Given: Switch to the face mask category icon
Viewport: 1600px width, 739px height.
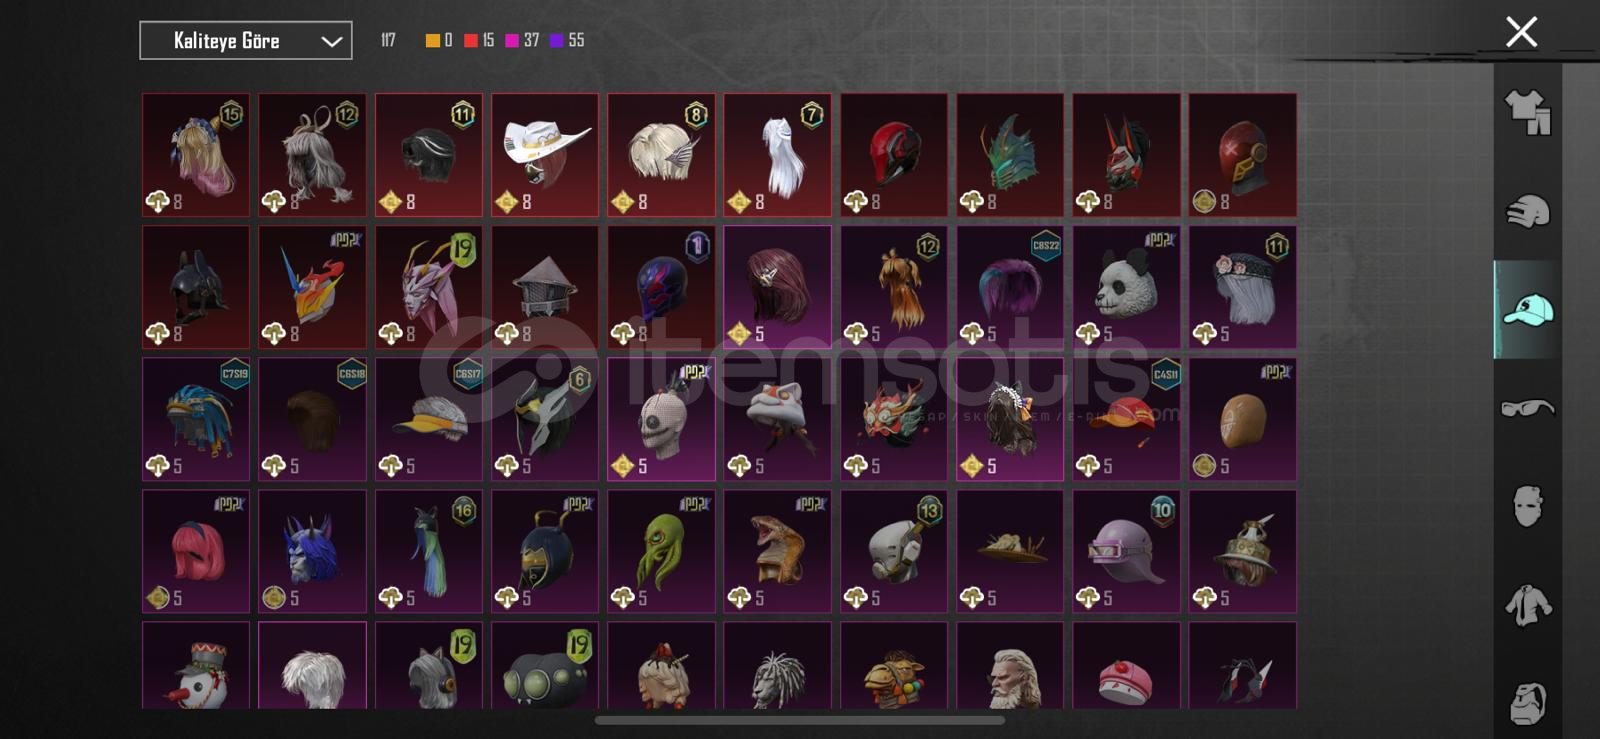Looking at the screenshot, I should 1527,506.
